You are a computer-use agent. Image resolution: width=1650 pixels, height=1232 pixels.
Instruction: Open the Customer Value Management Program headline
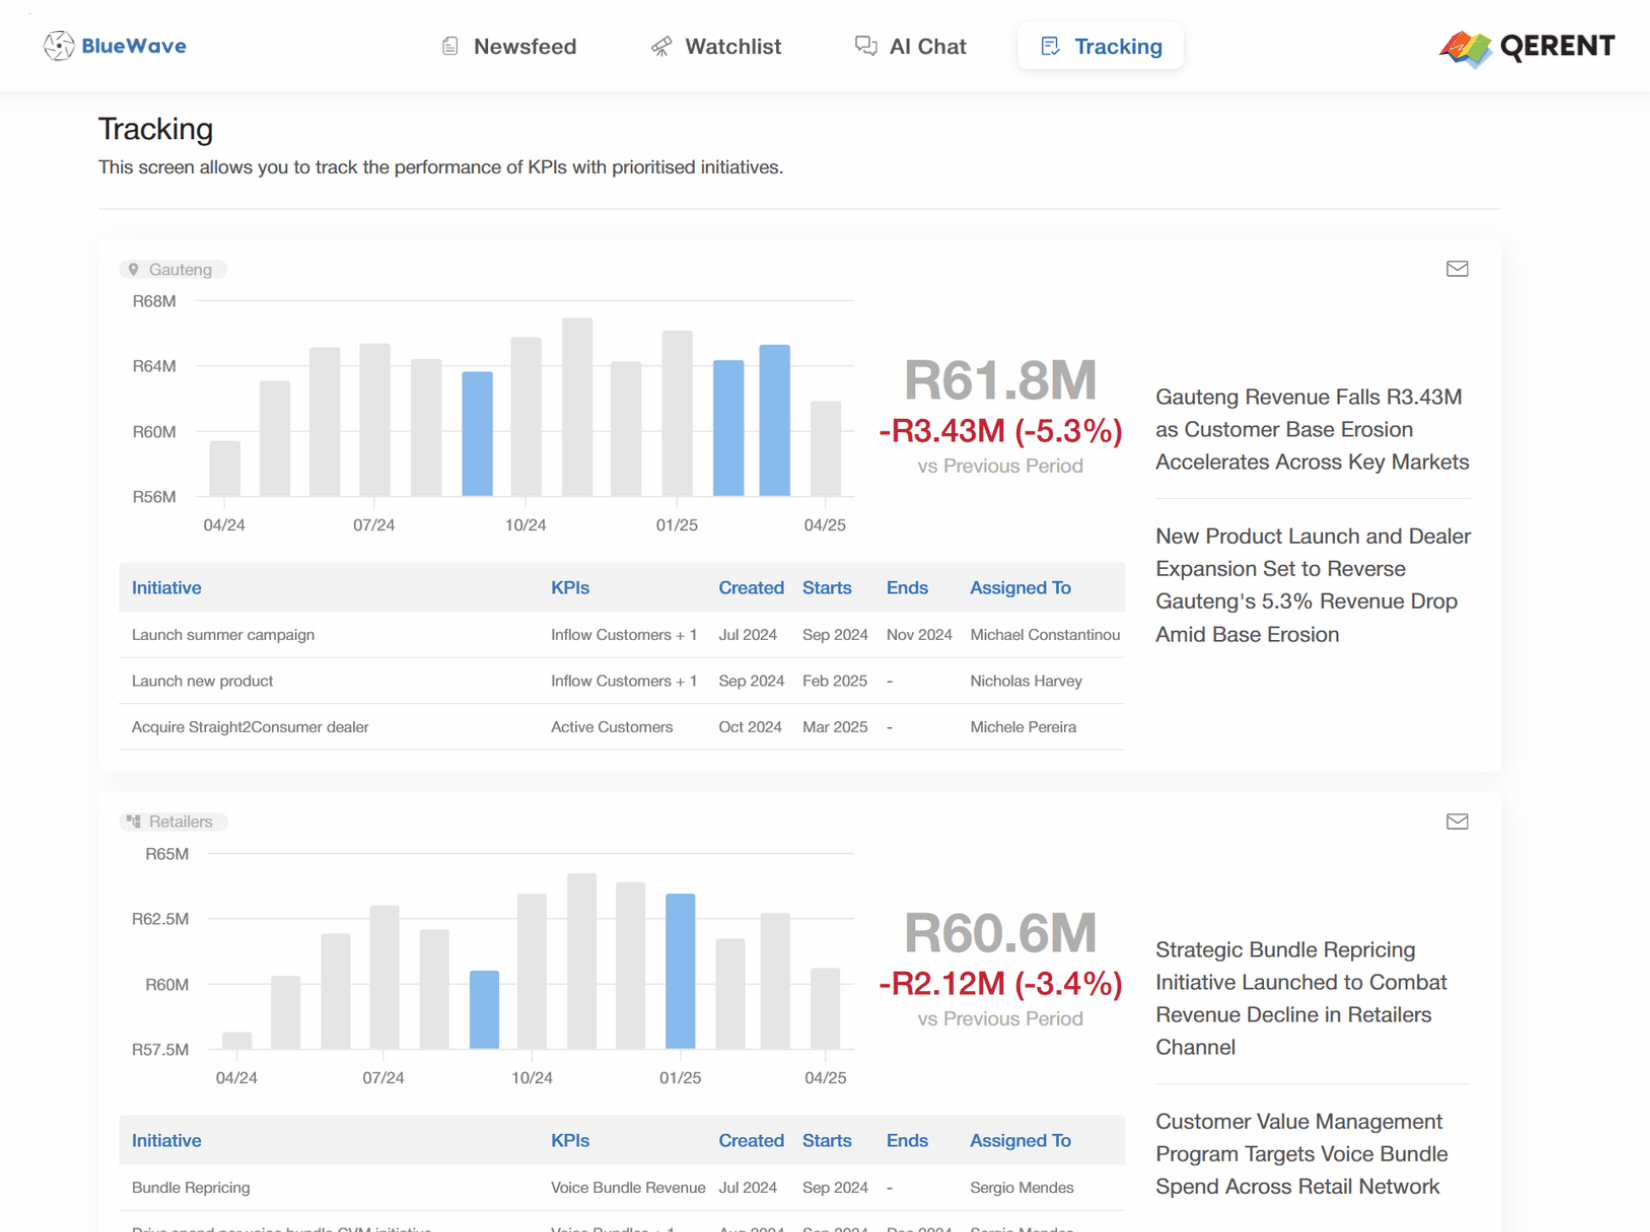coord(1301,1154)
